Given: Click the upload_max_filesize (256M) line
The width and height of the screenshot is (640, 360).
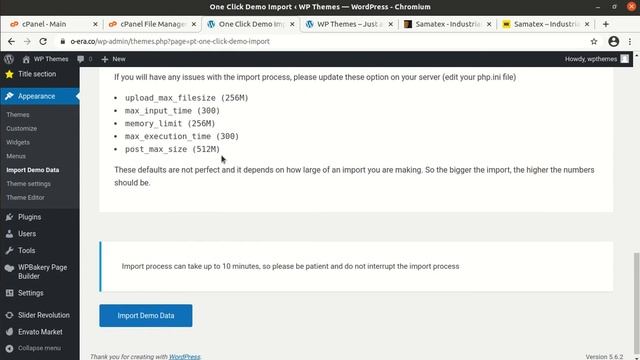Looking at the screenshot, I should tap(187, 98).
